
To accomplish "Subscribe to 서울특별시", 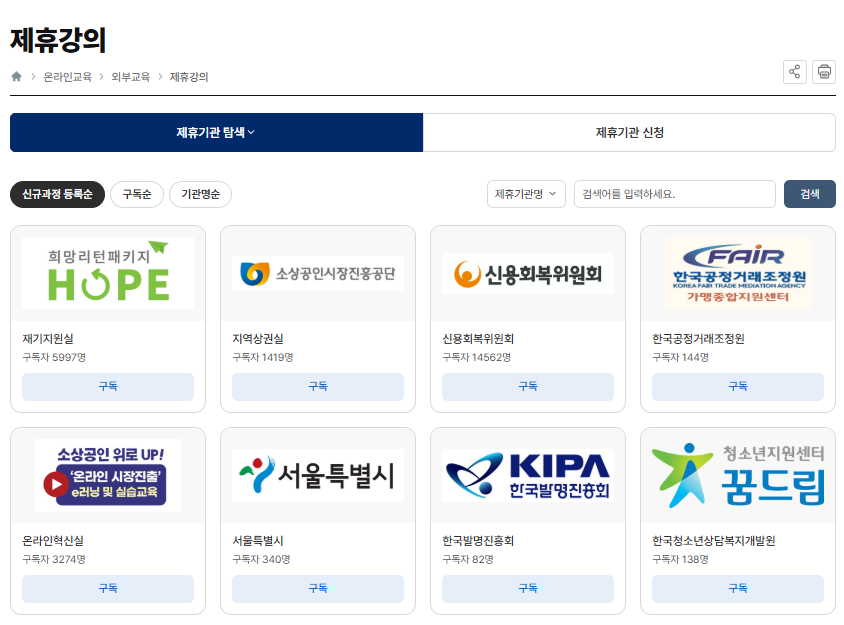I will click(318, 588).
